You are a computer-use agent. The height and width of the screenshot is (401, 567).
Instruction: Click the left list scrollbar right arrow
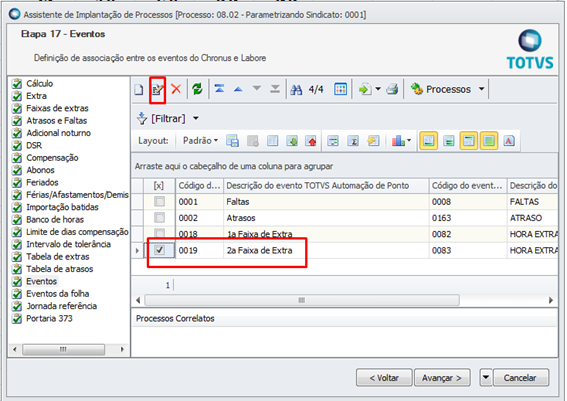tap(122, 349)
